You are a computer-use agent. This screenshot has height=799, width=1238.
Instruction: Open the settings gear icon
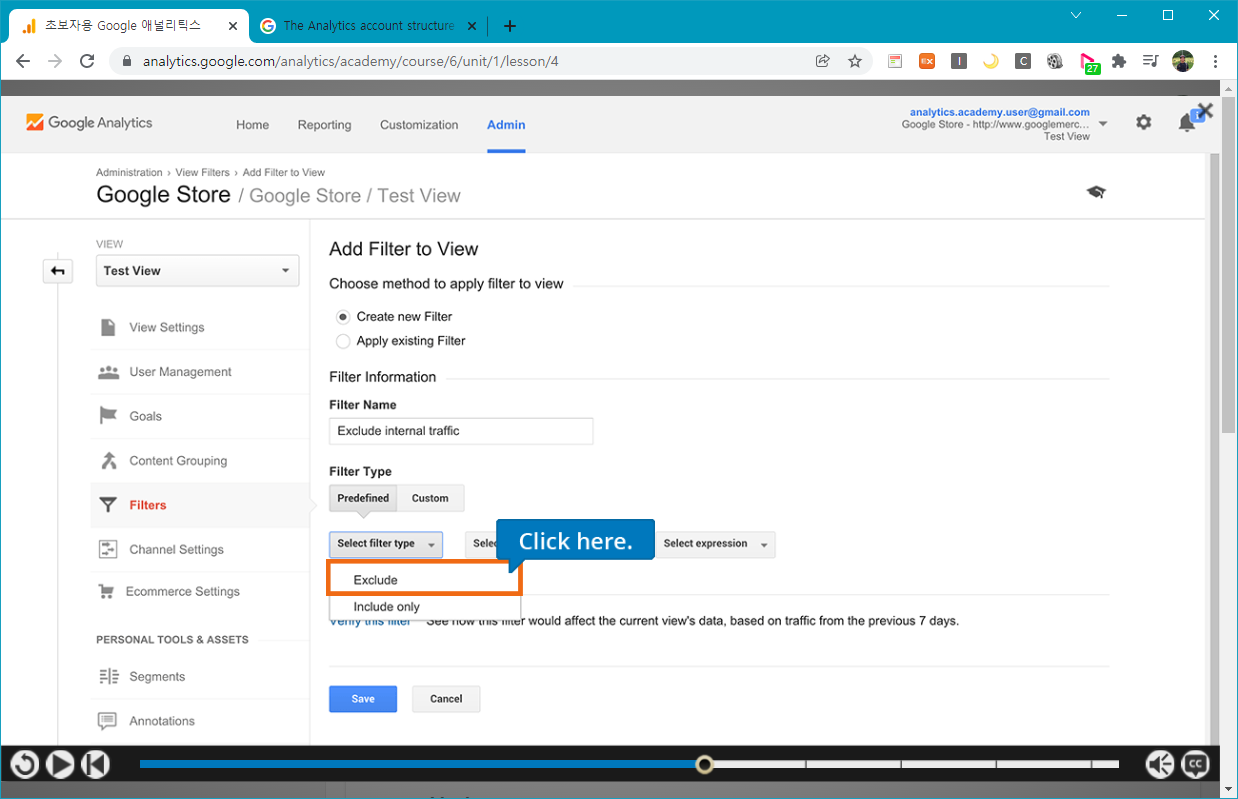pos(1143,122)
